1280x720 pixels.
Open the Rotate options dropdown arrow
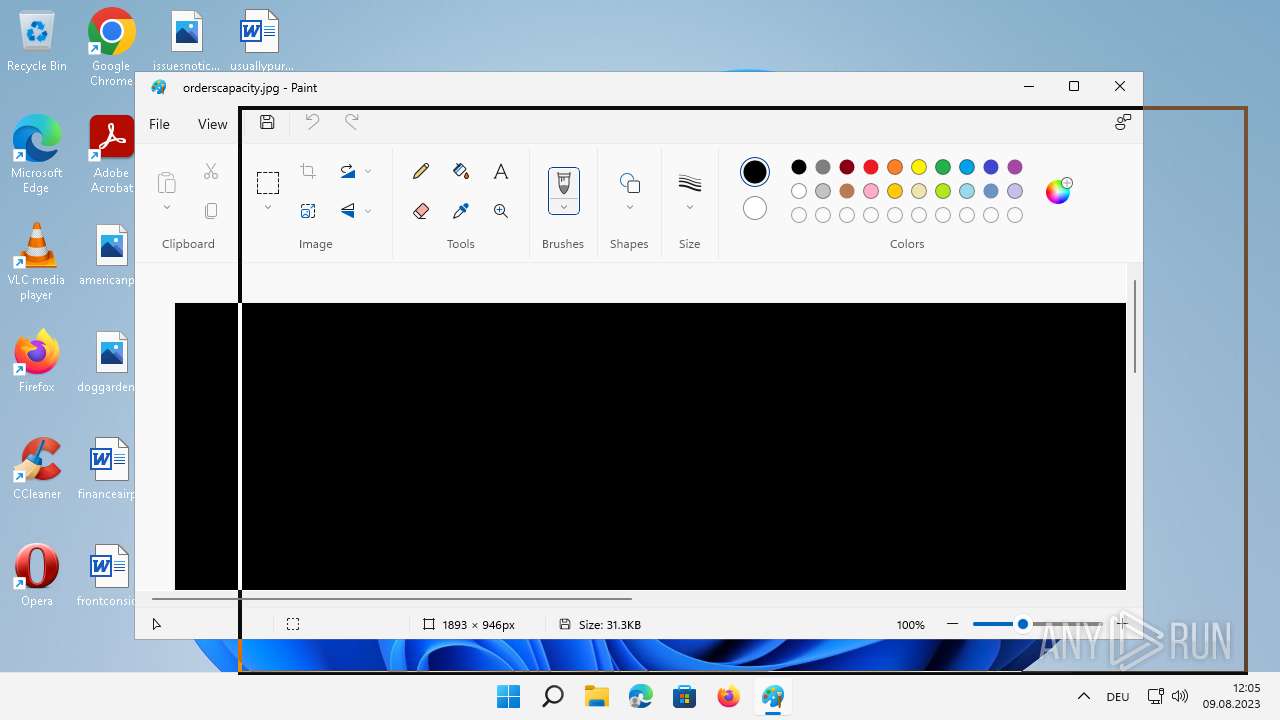(x=368, y=172)
